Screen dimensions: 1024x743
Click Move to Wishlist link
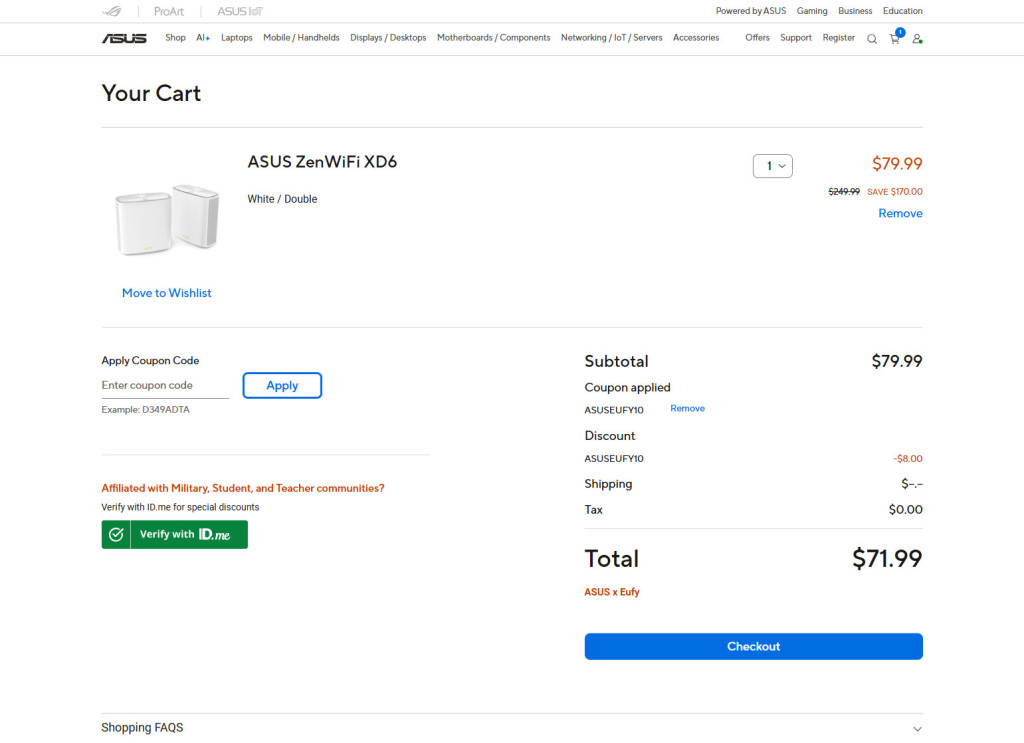point(167,293)
